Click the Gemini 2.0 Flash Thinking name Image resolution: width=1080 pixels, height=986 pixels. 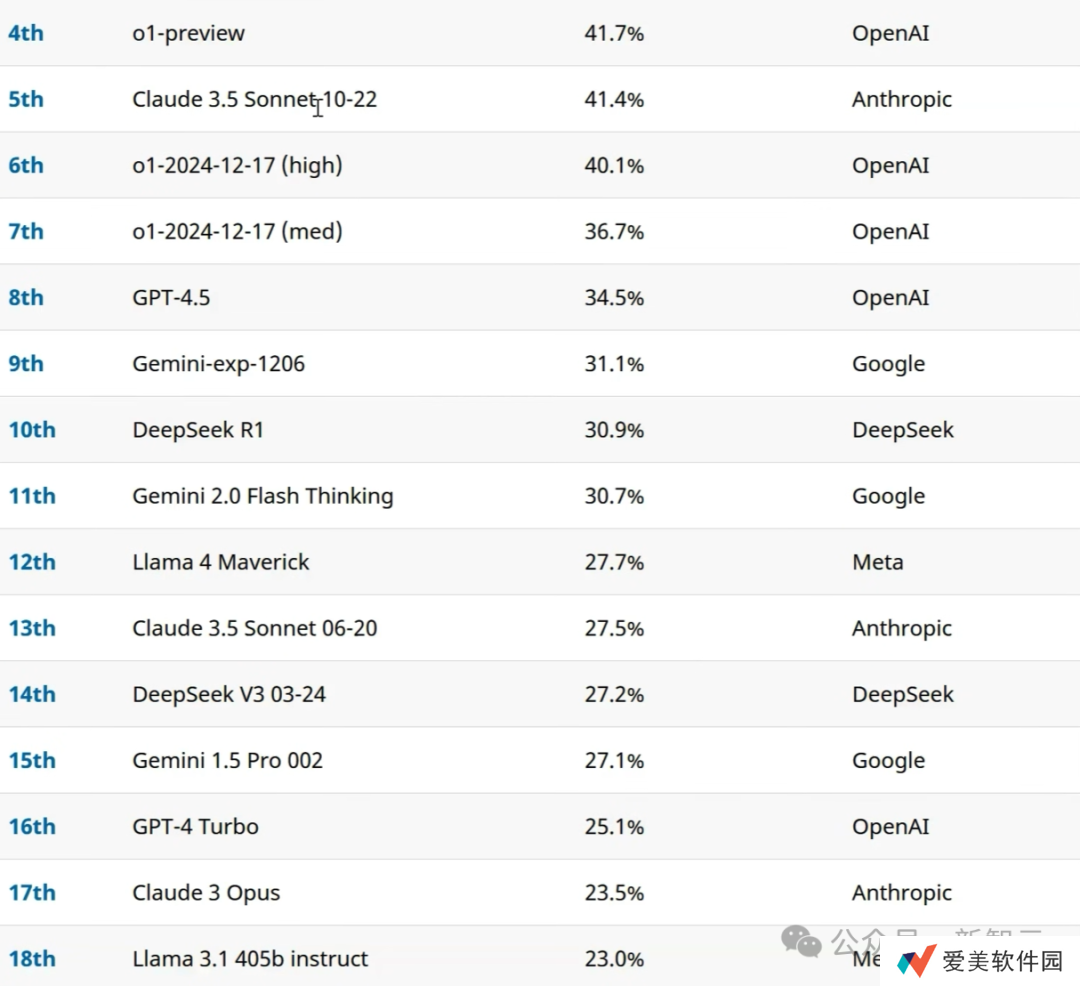262,496
